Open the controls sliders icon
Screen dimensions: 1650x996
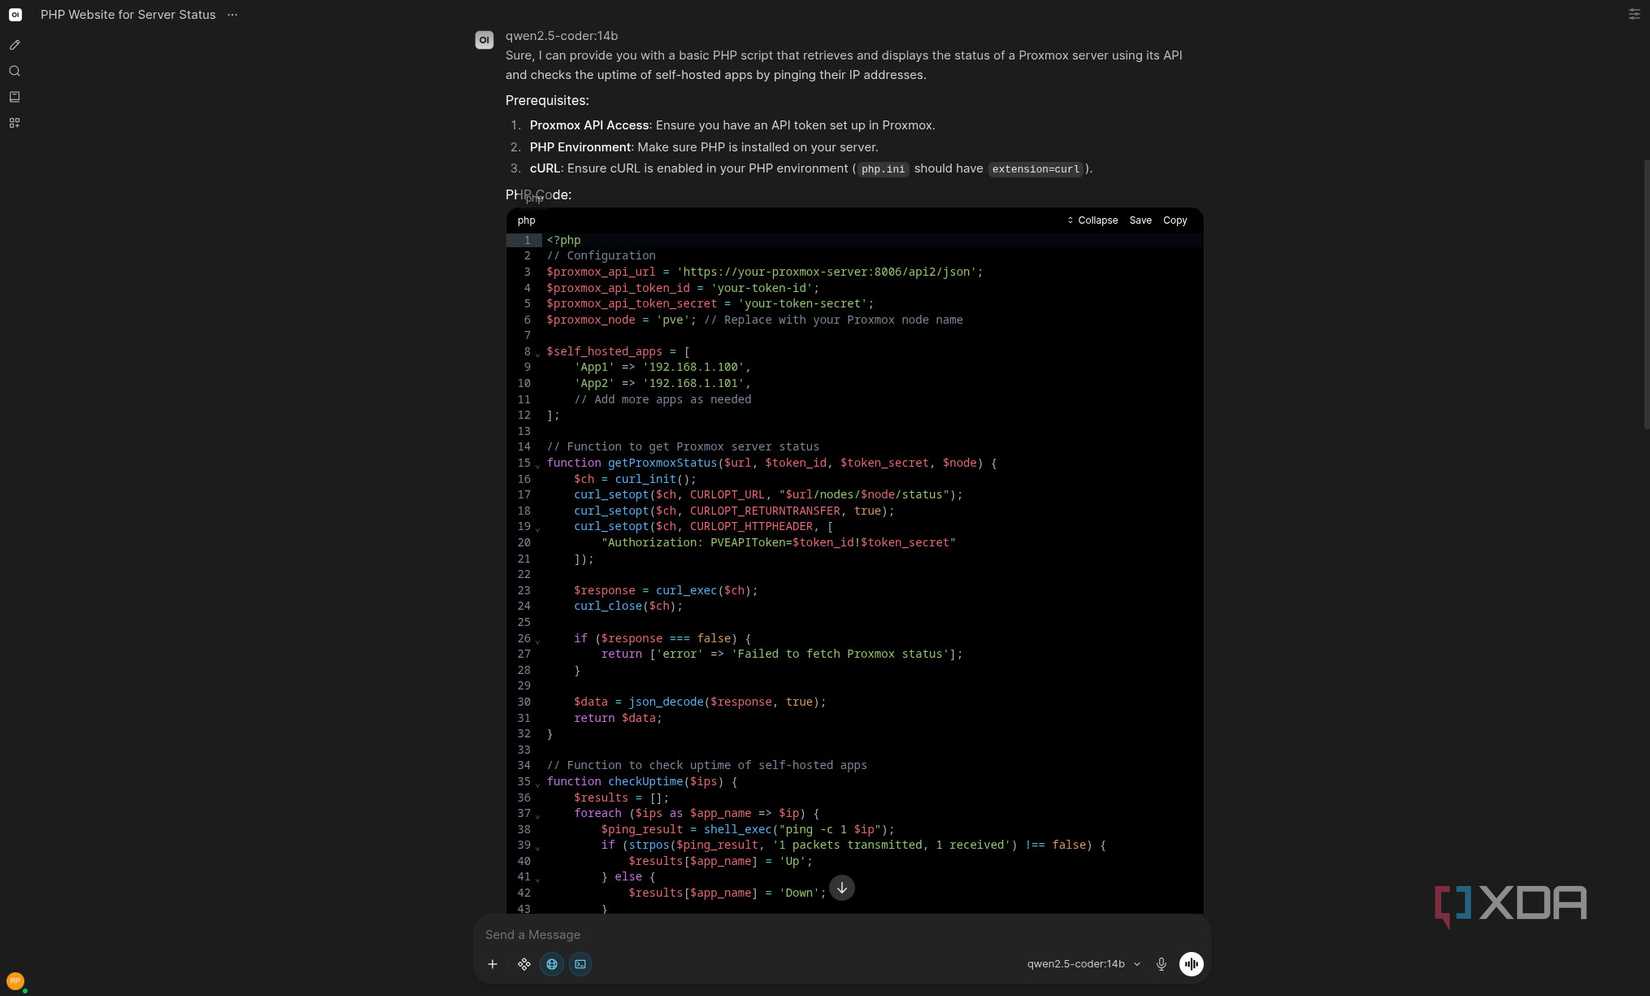point(1634,14)
